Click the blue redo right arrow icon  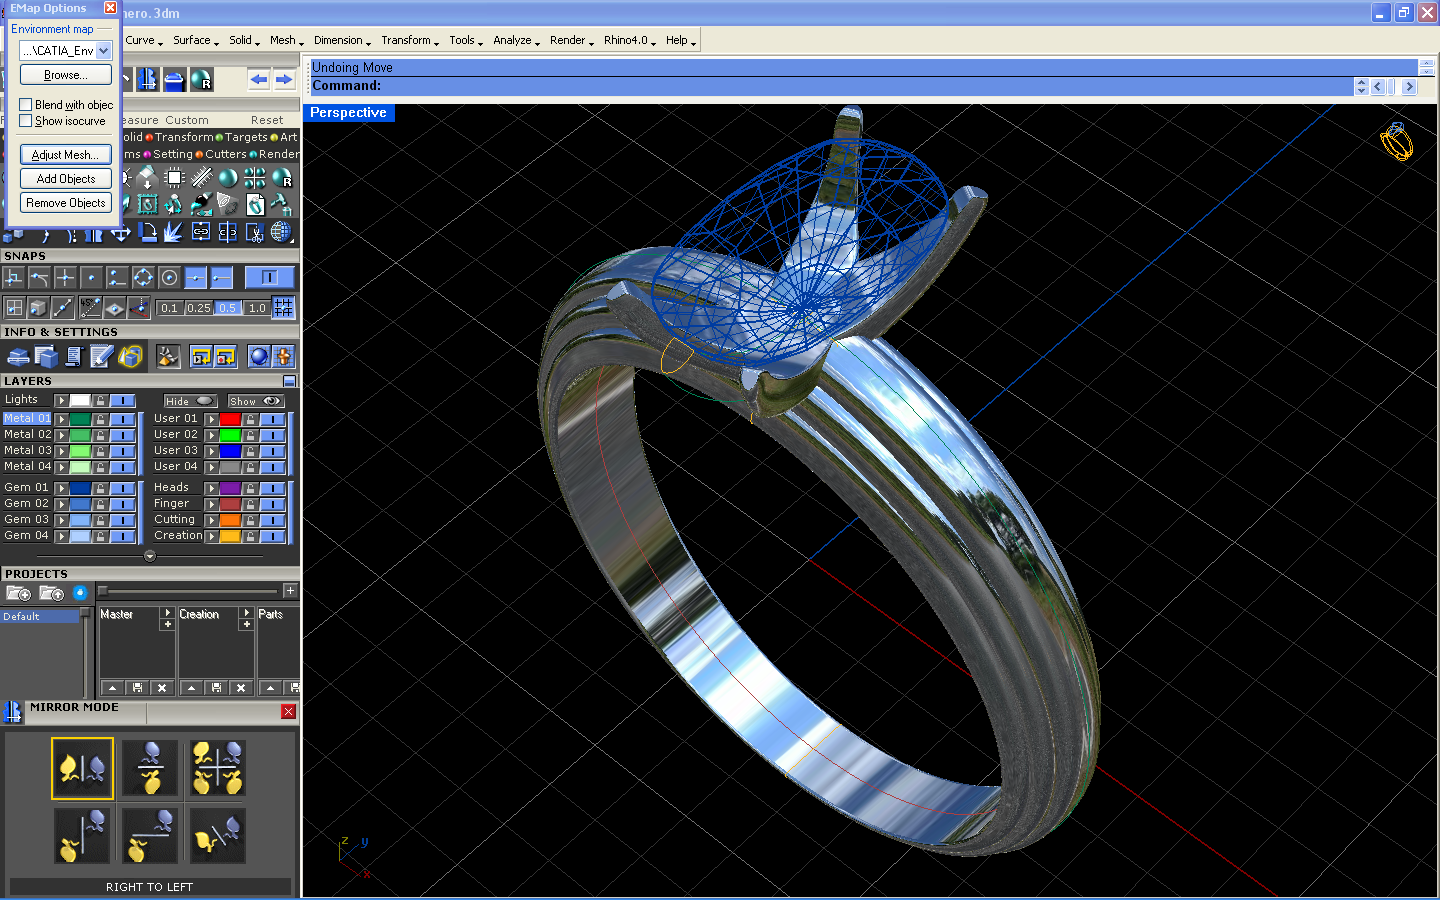(x=285, y=79)
